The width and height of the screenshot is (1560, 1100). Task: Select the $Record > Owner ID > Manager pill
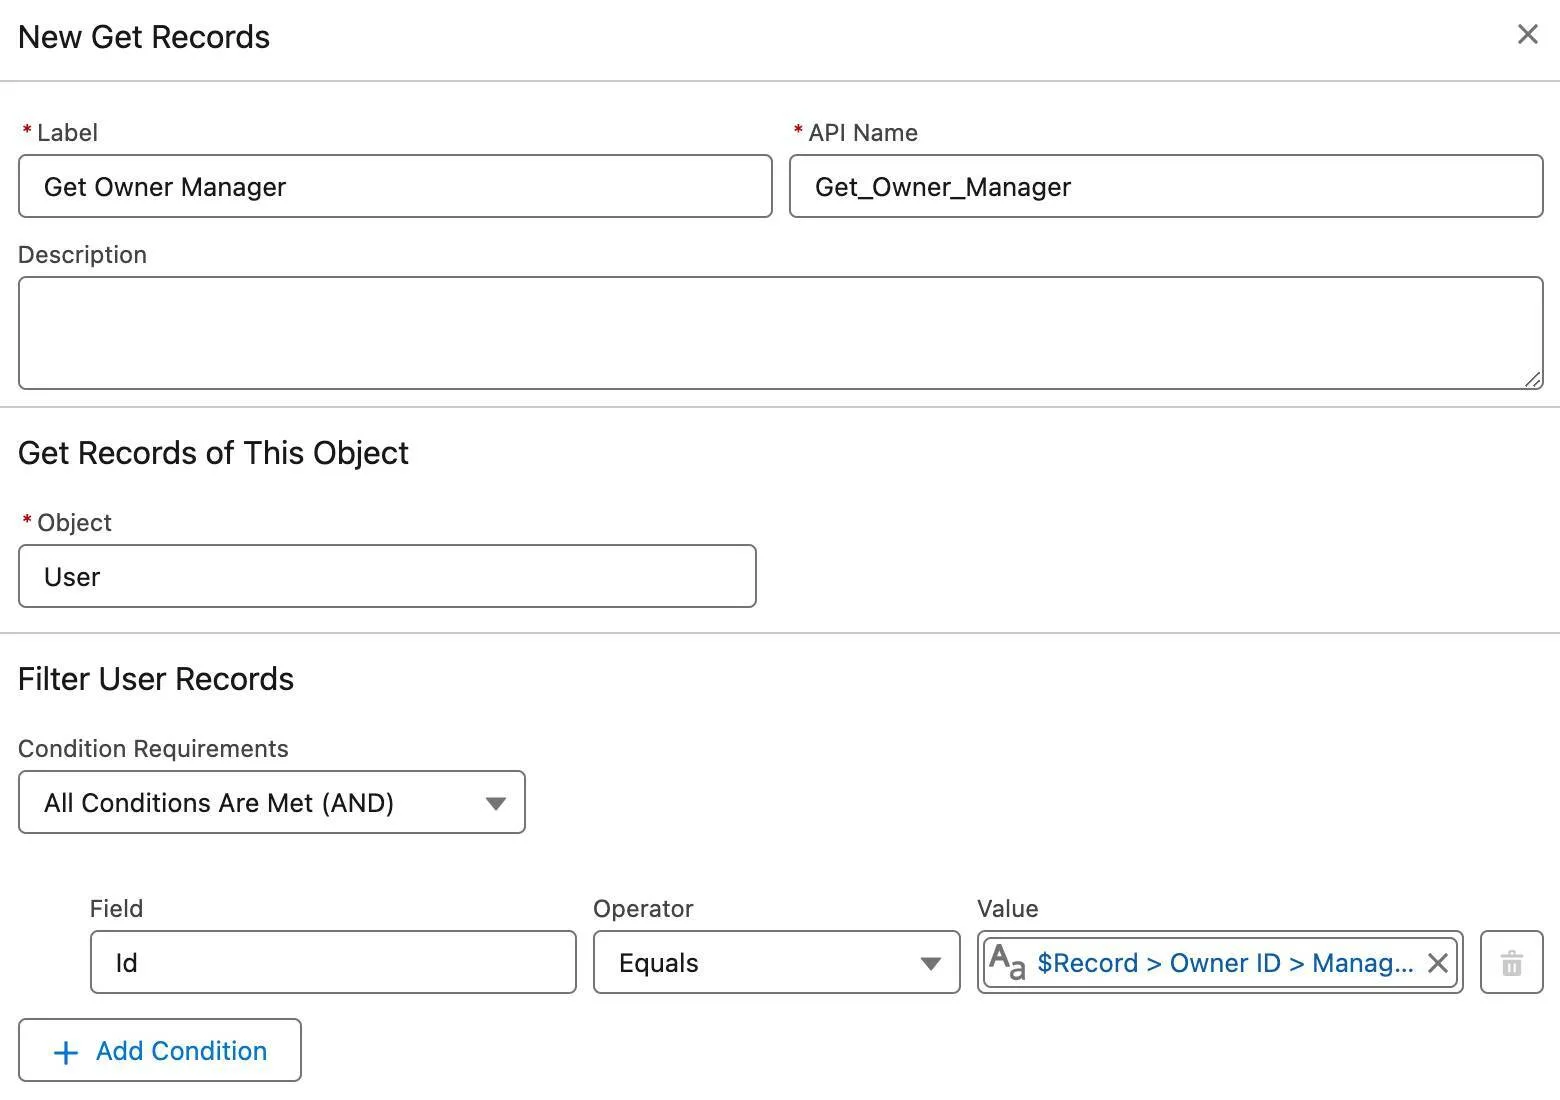1220,963
